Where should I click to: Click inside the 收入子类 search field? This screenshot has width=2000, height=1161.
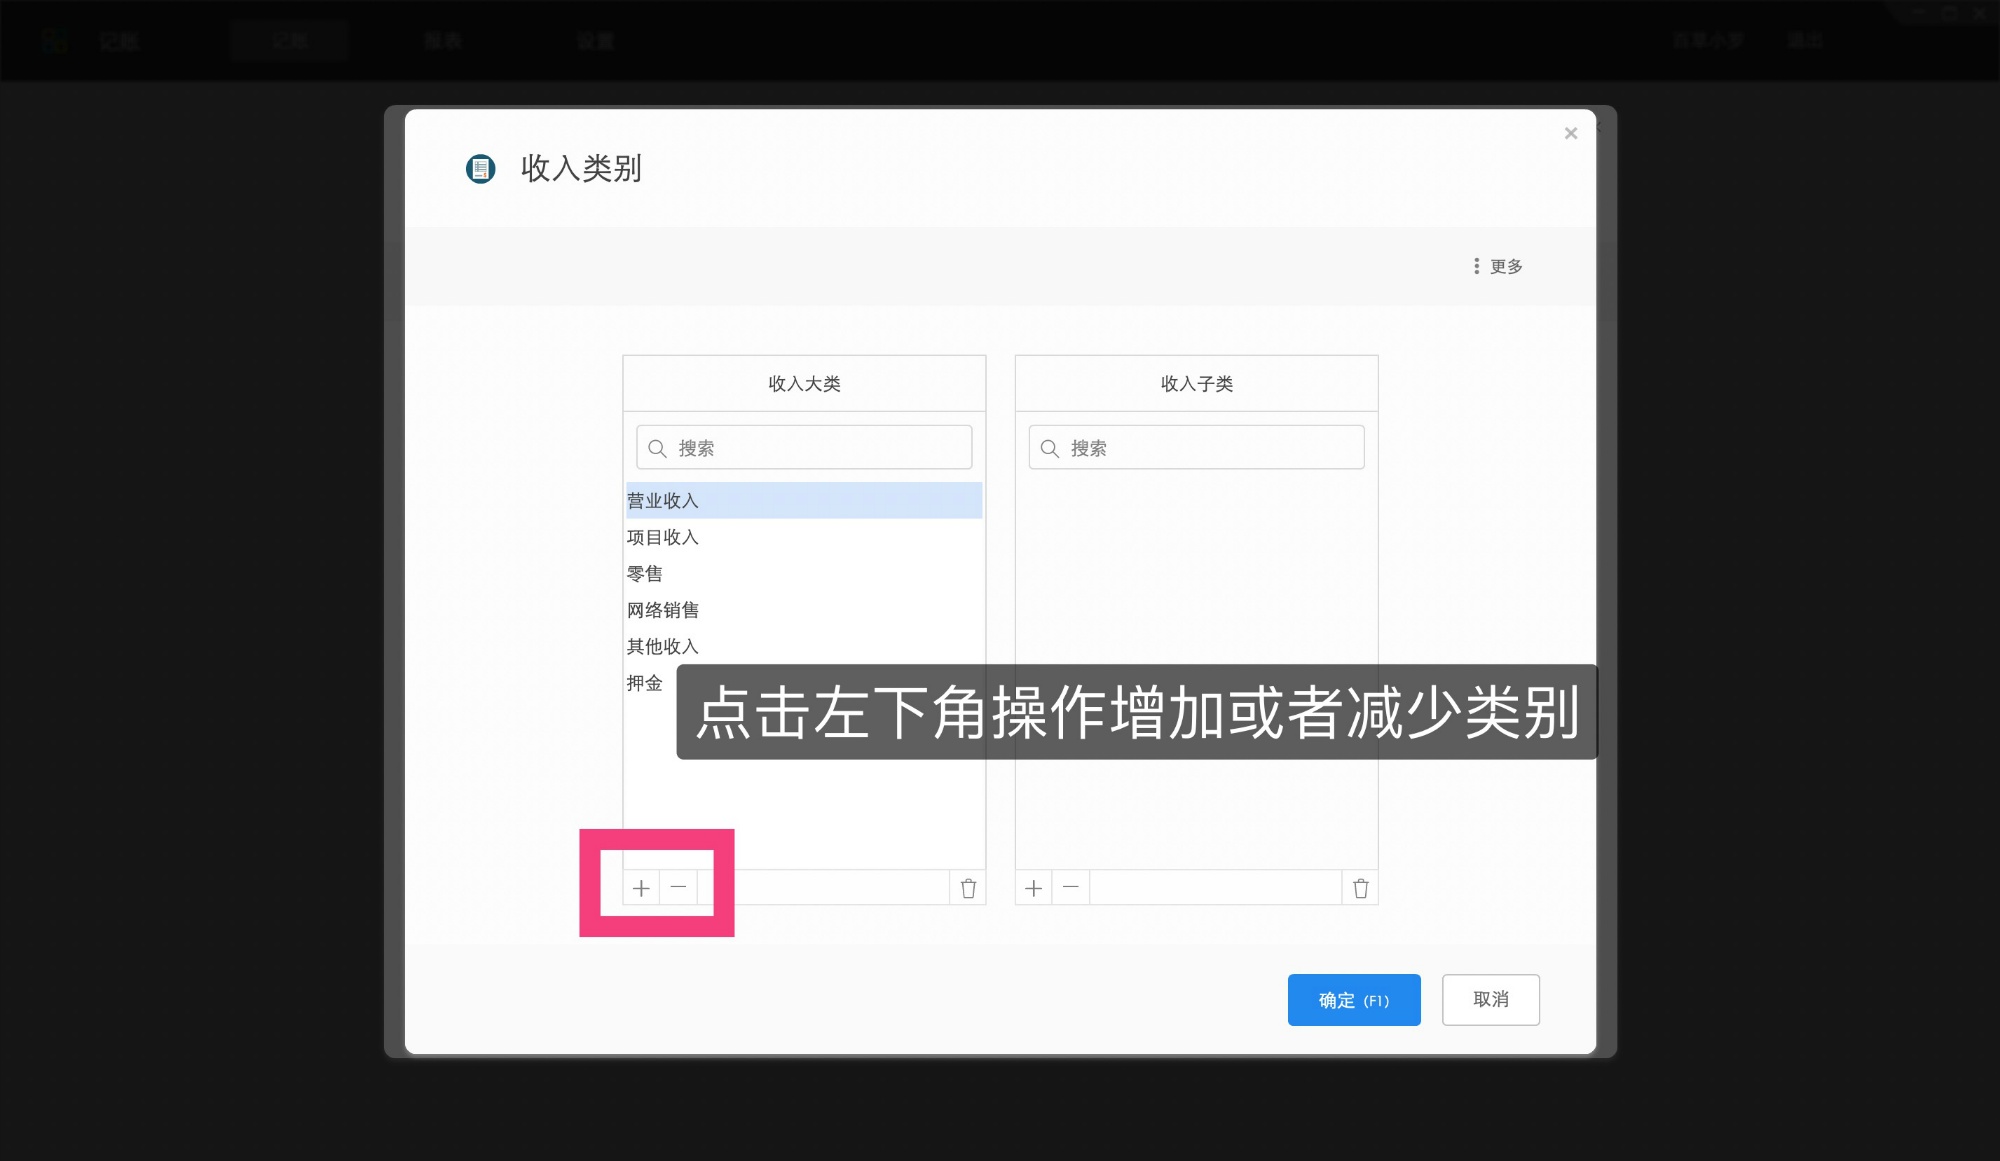tap(1196, 447)
